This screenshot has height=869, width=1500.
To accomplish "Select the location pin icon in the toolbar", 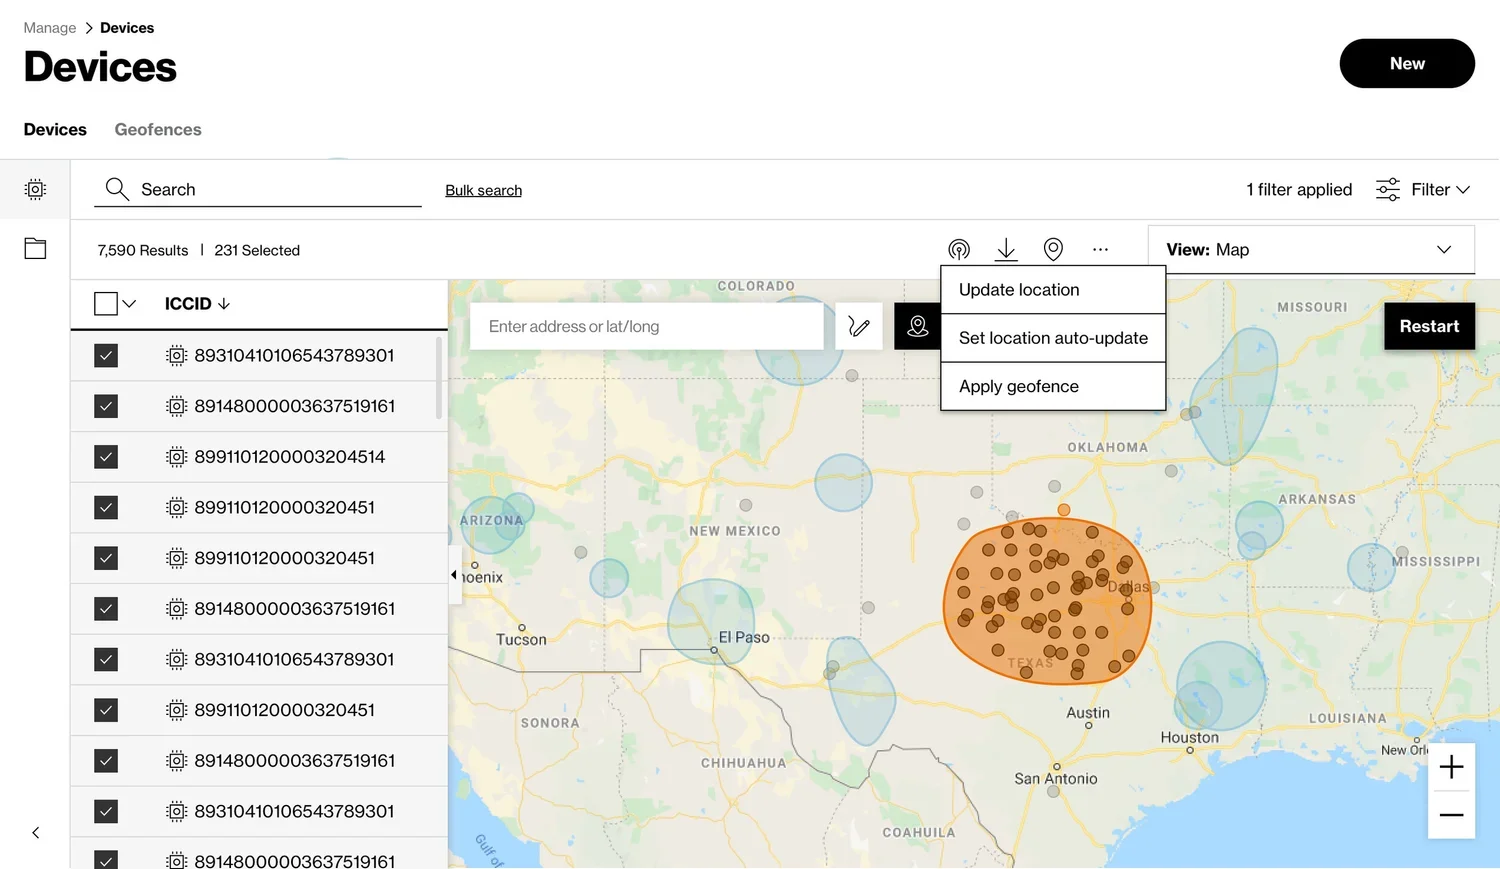I will pos(1053,249).
